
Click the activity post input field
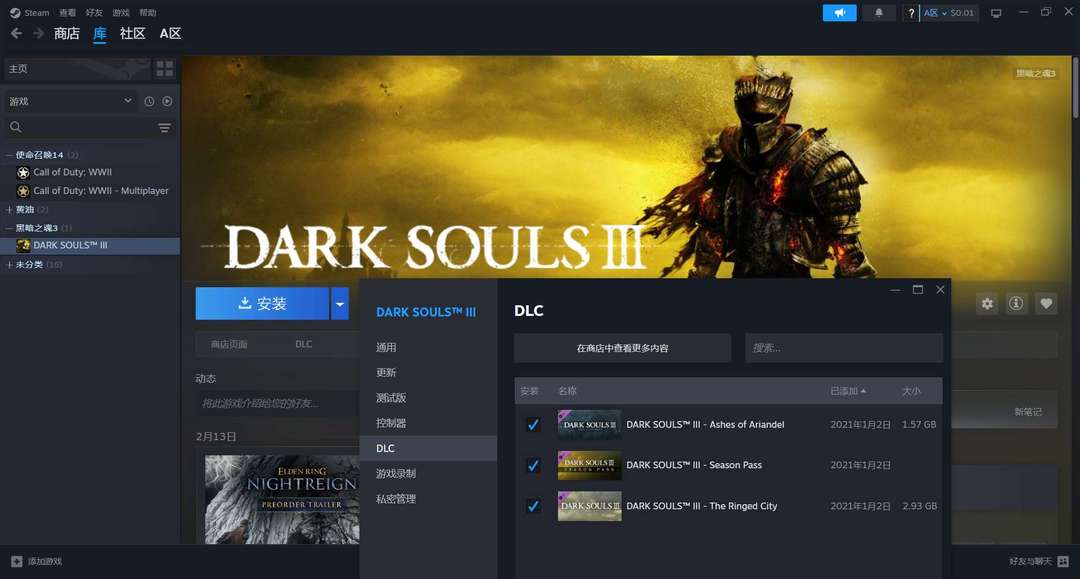click(277, 403)
